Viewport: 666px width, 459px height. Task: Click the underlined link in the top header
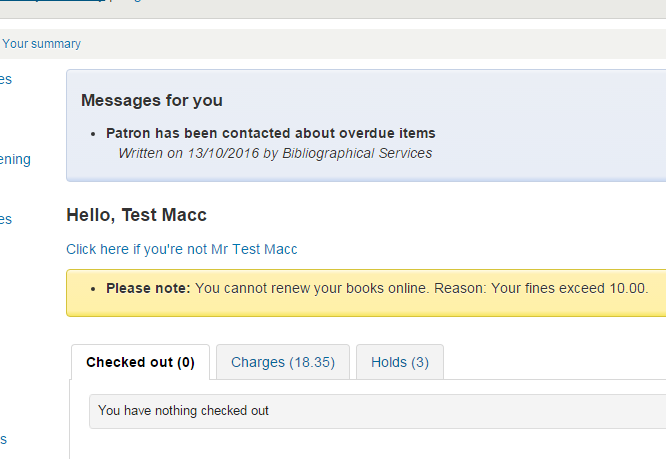coord(60,3)
